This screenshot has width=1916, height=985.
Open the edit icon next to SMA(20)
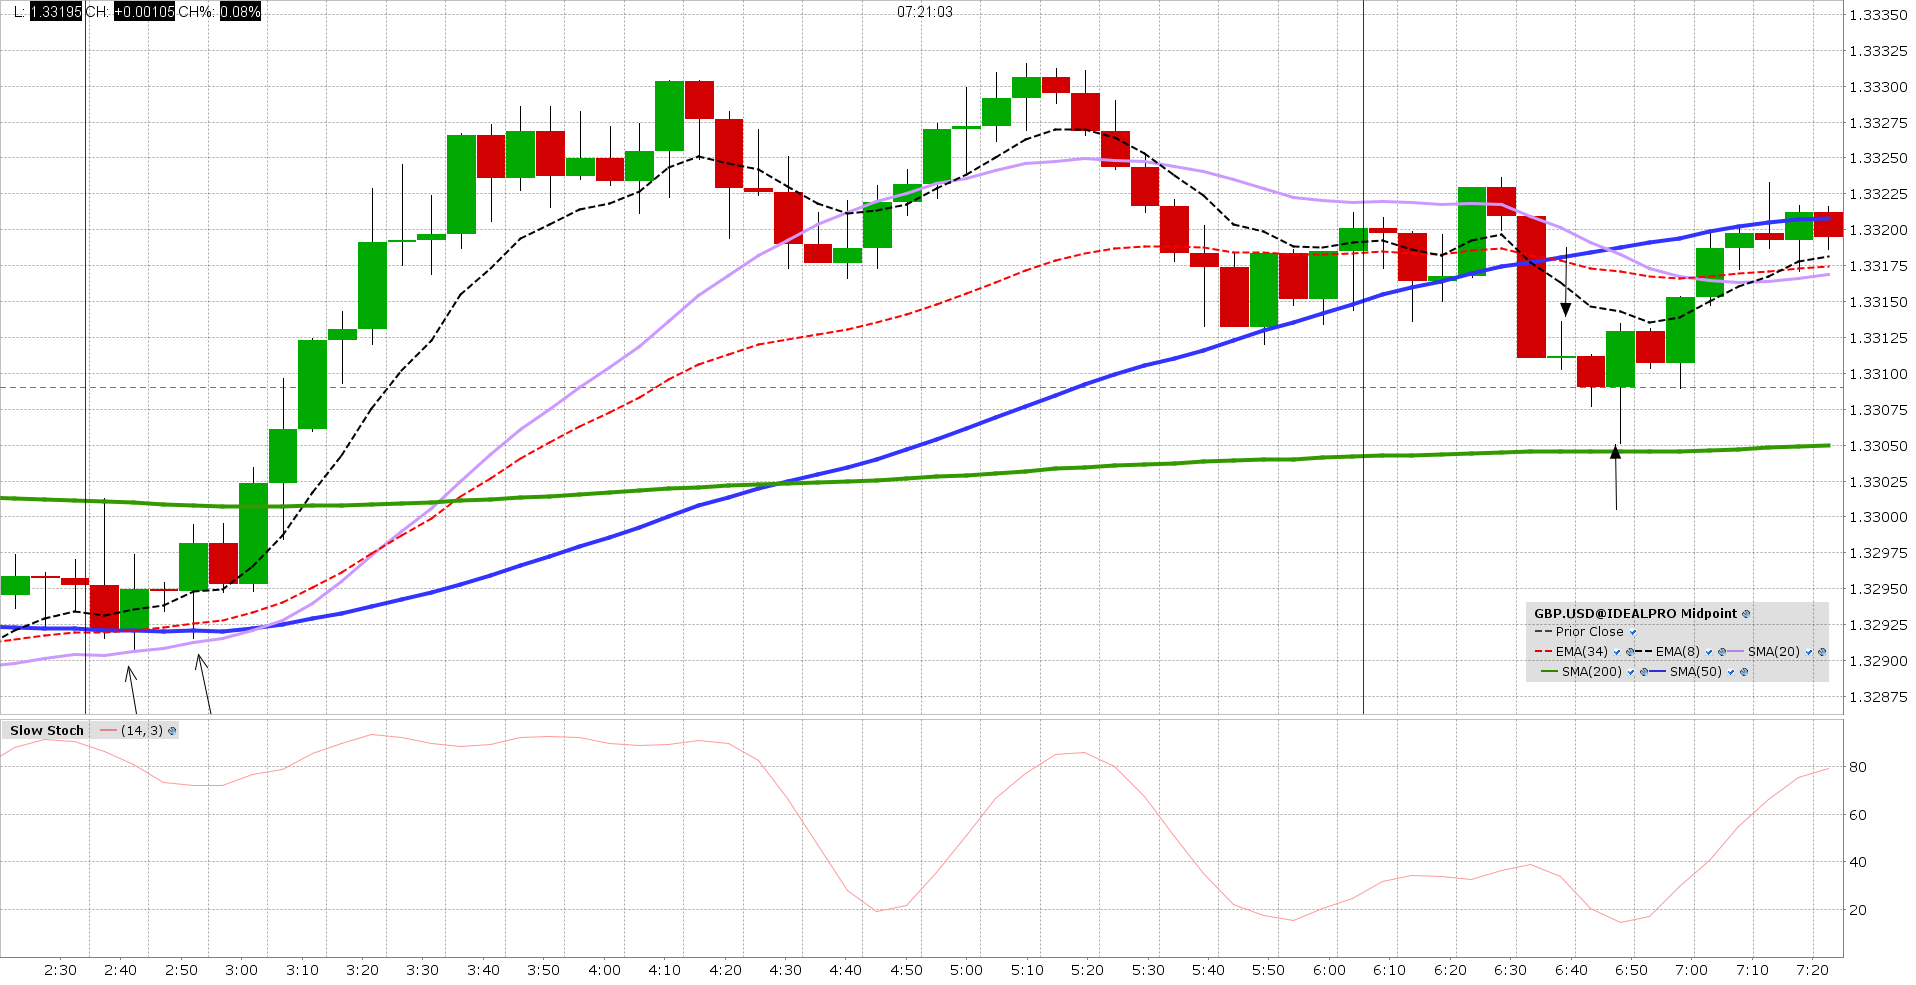click(x=1822, y=652)
